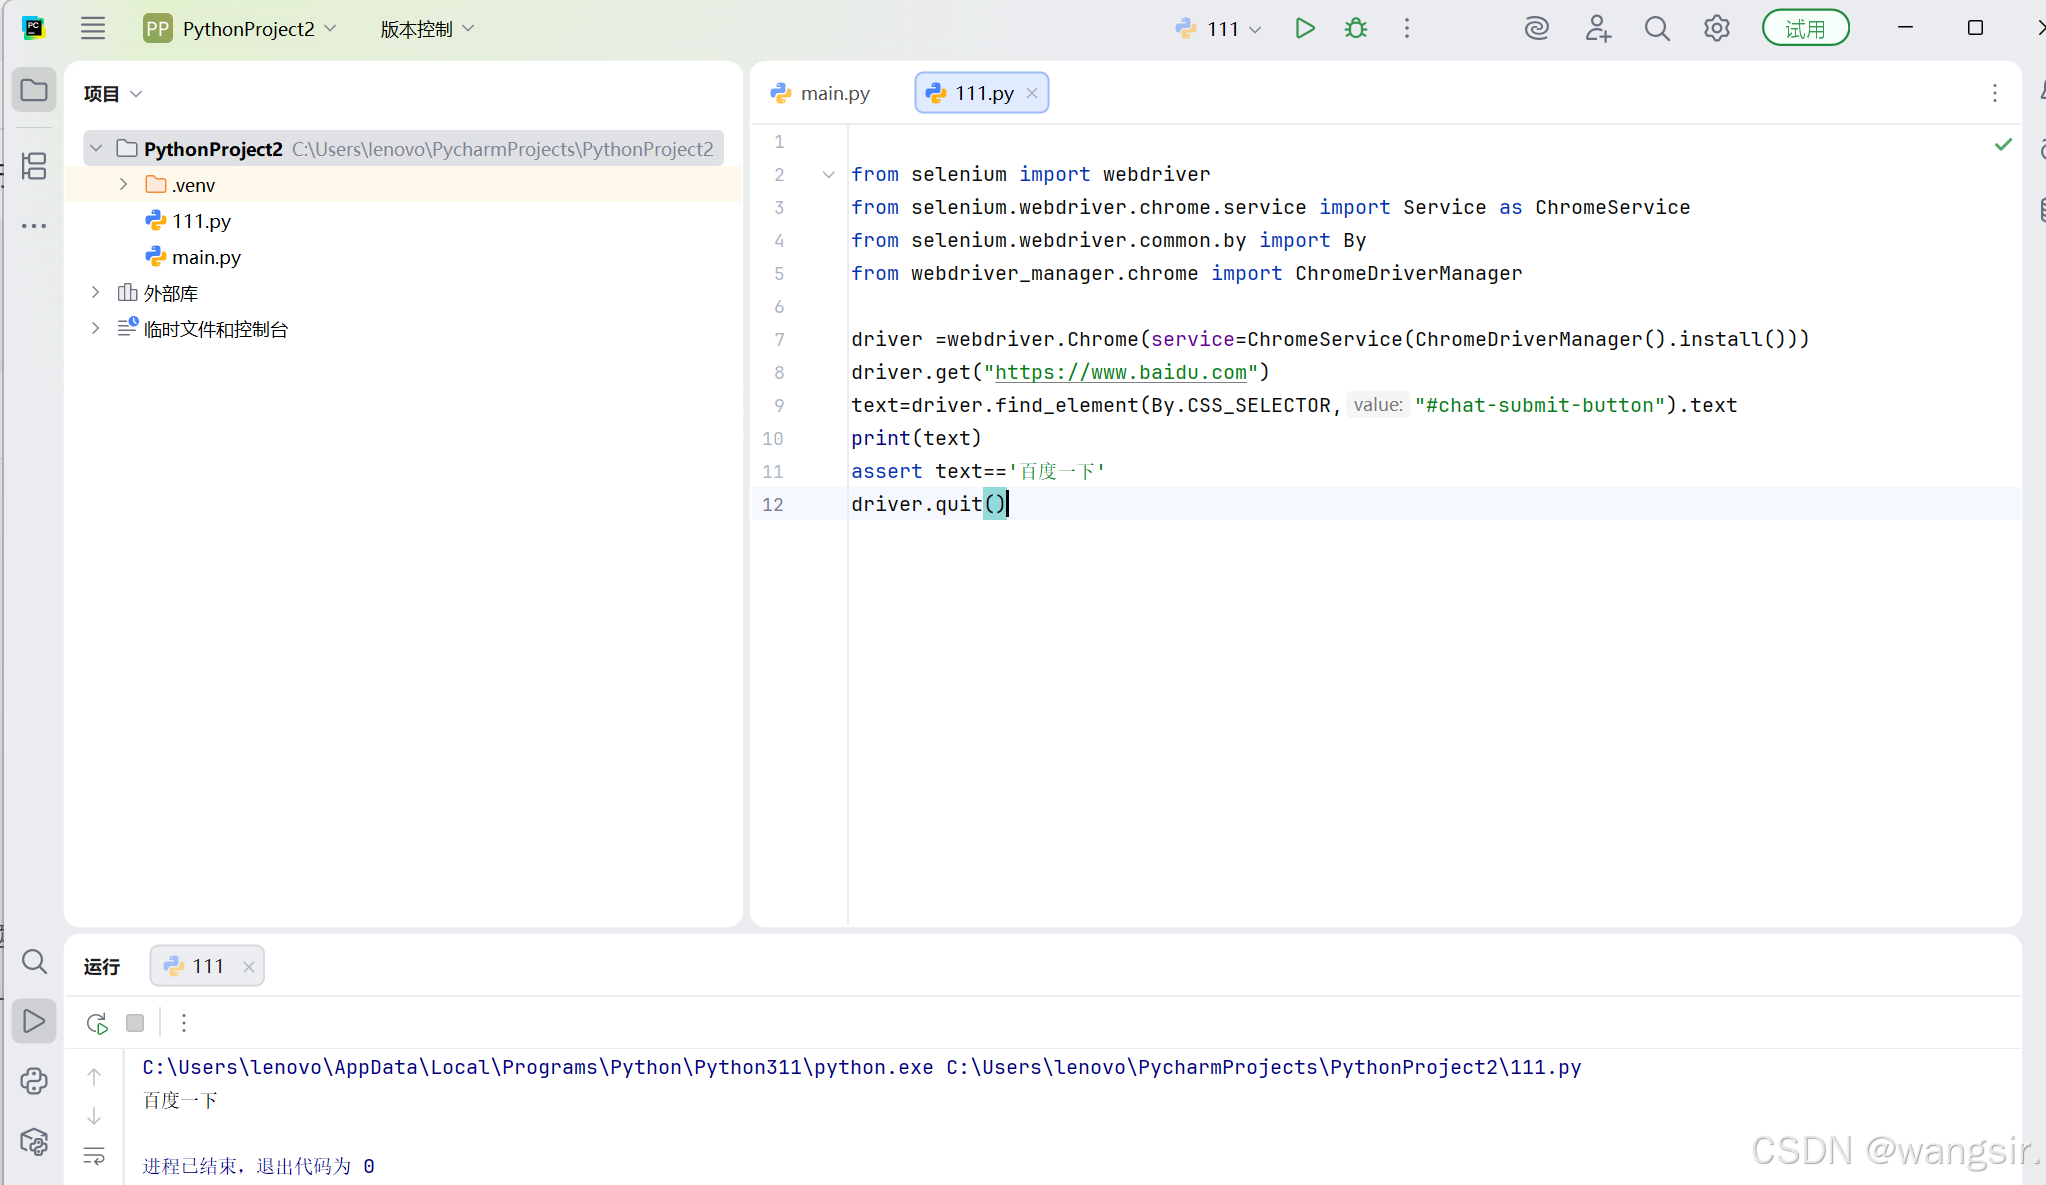Toggle soft-wrap in the run console
Image resolution: width=2046 pixels, height=1185 pixels.
pyautogui.click(x=94, y=1156)
